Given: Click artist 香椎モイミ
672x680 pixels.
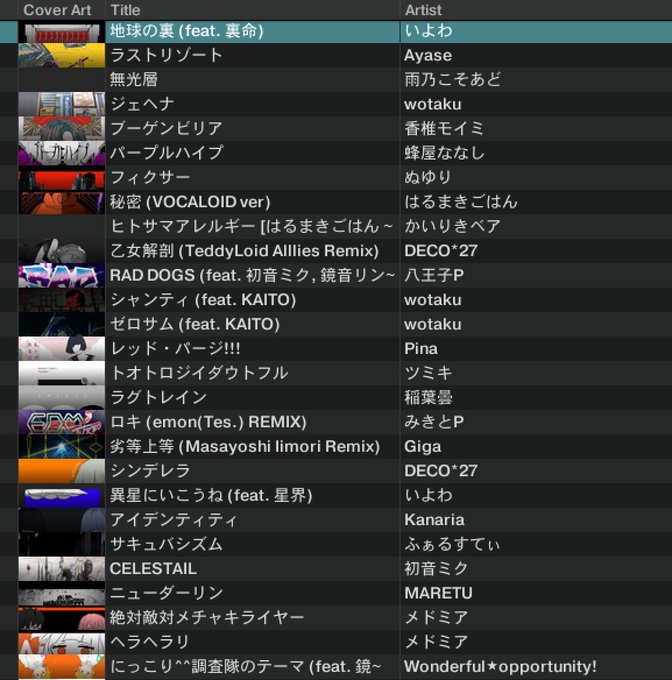Looking at the screenshot, I should click(x=444, y=128).
